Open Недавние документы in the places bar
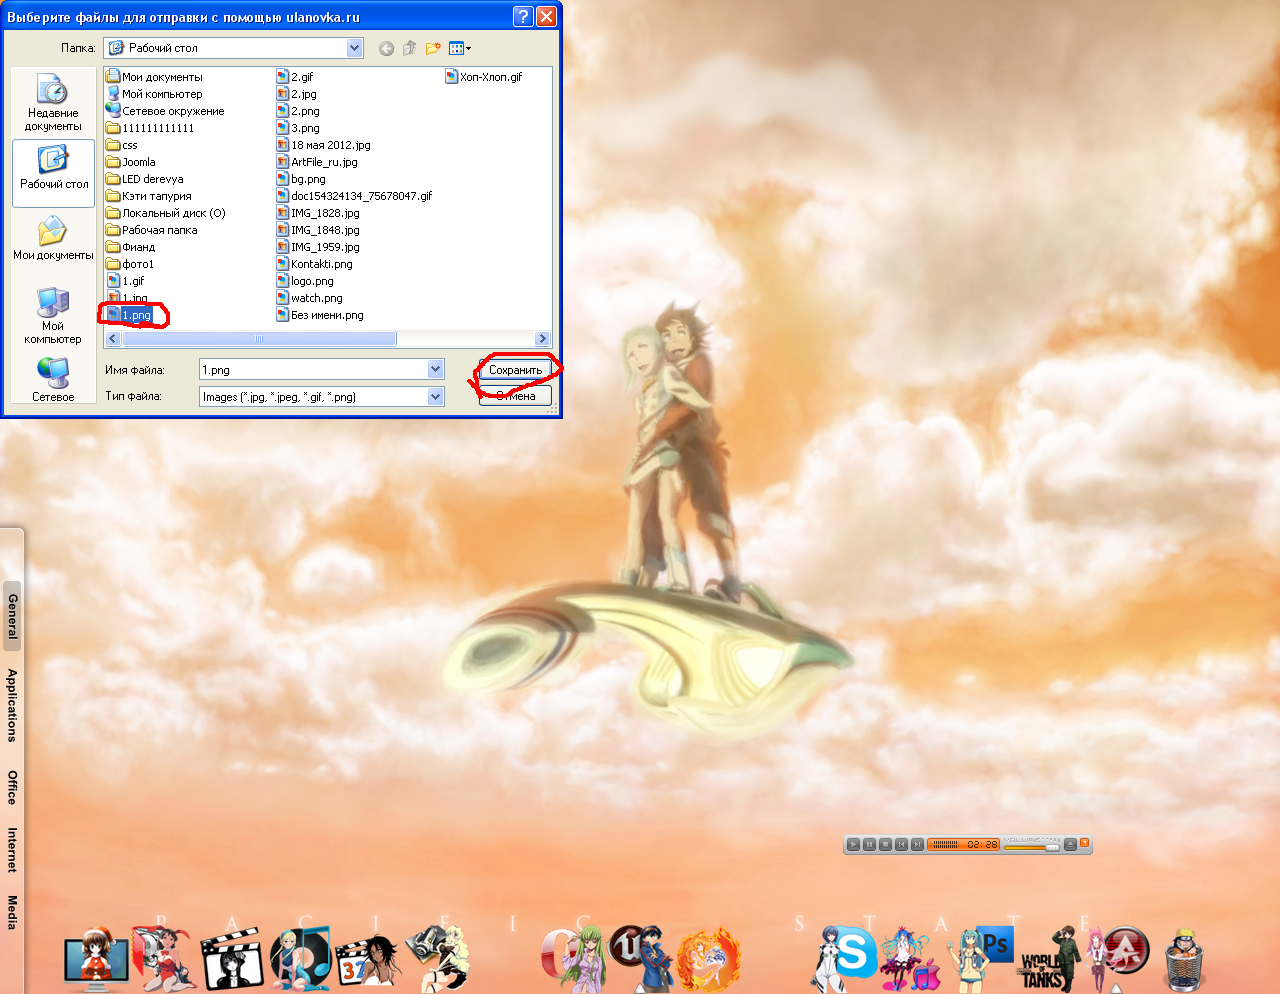Viewport: 1280px width, 994px height. pyautogui.click(x=53, y=102)
